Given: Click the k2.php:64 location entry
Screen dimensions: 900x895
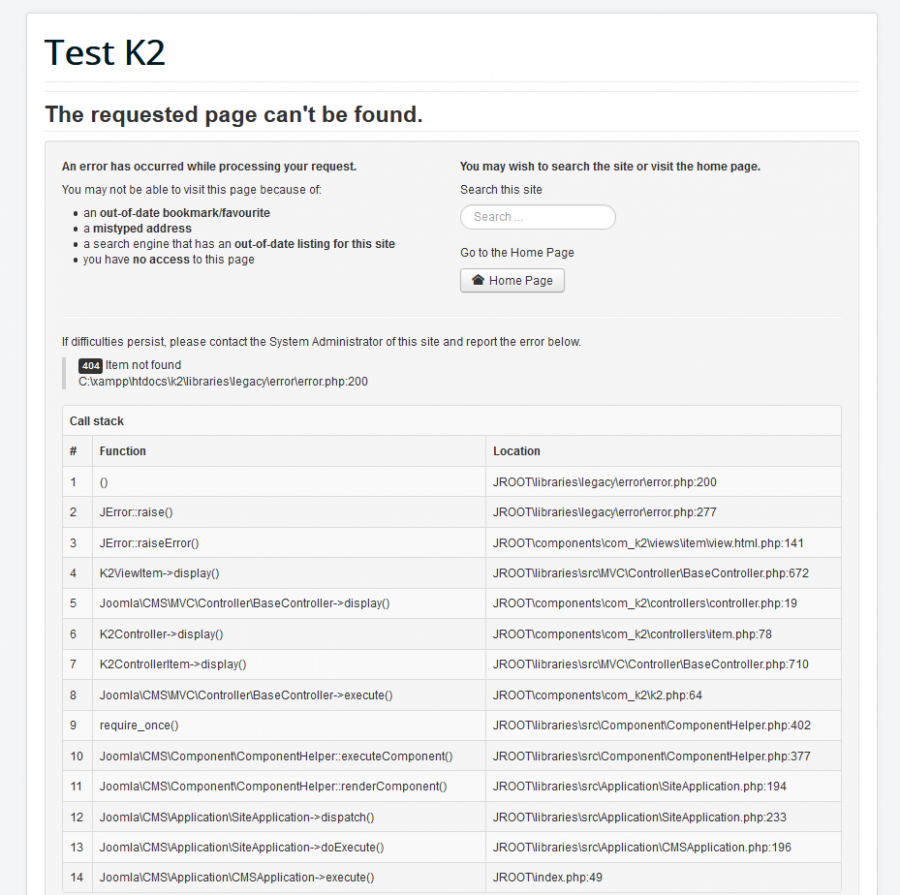Looking at the screenshot, I should coord(598,695).
